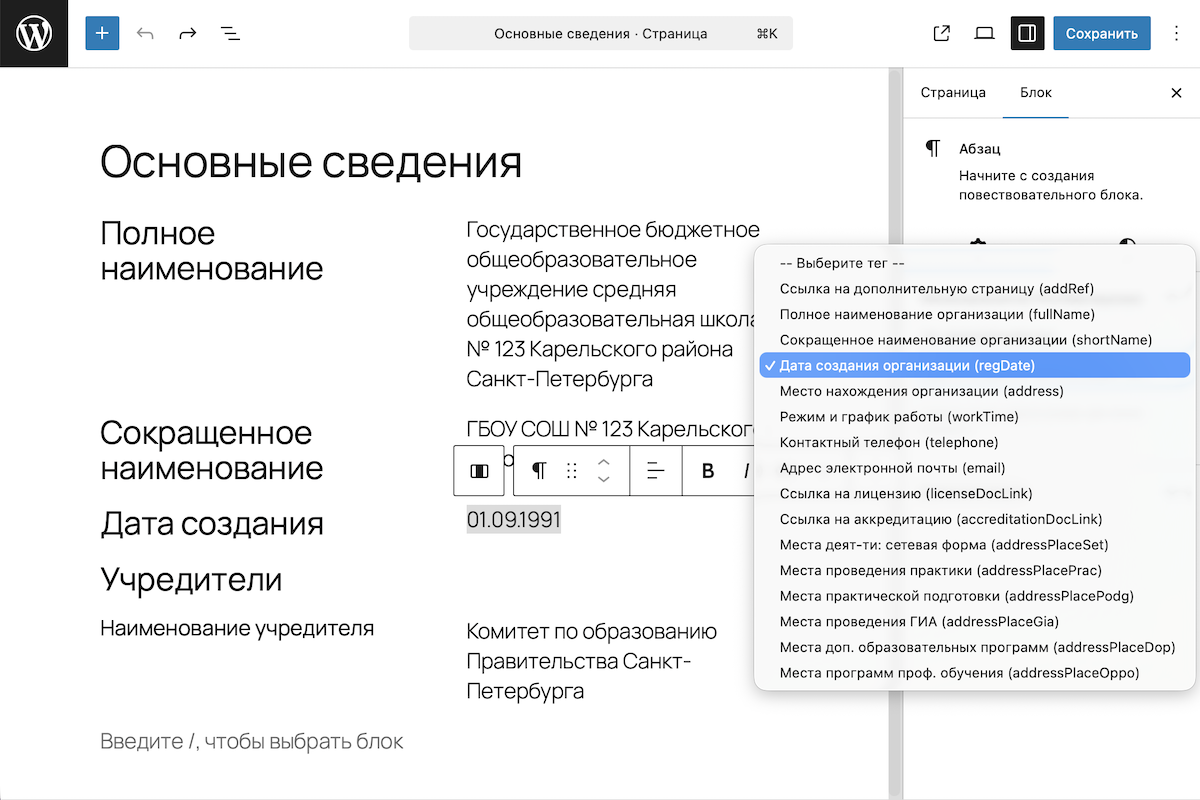Click the paragraph block type icon in toolbar
The width and height of the screenshot is (1200, 800).
click(x=539, y=471)
